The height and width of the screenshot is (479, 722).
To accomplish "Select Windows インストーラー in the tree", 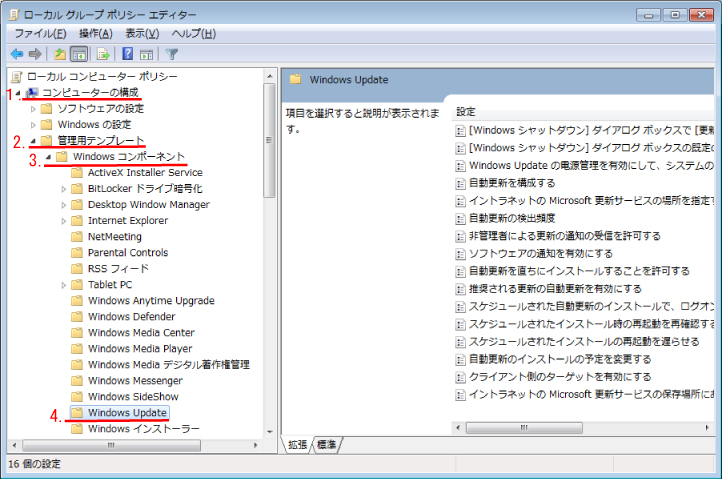I will coord(144,429).
